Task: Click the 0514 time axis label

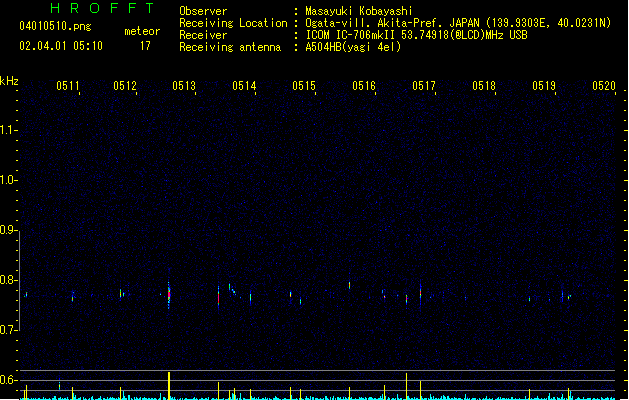Action: pyautogui.click(x=244, y=86)
